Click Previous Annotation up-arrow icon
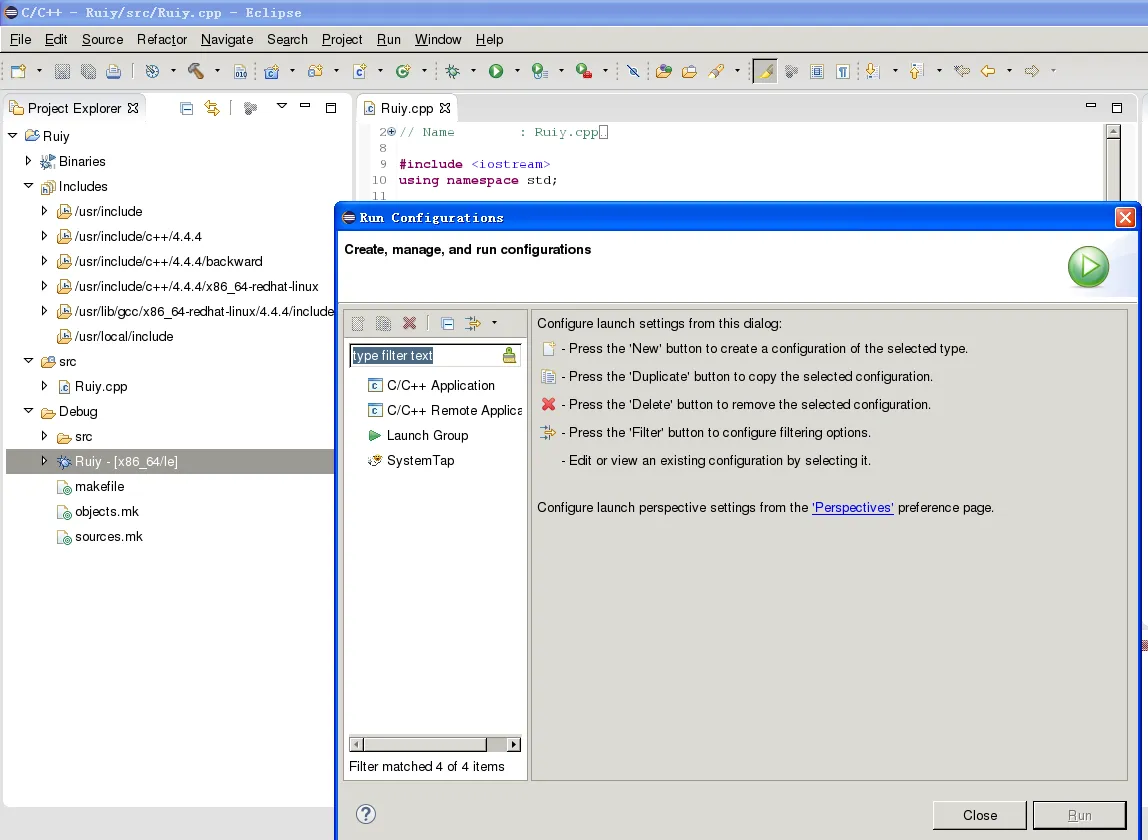 coord(916,71)
